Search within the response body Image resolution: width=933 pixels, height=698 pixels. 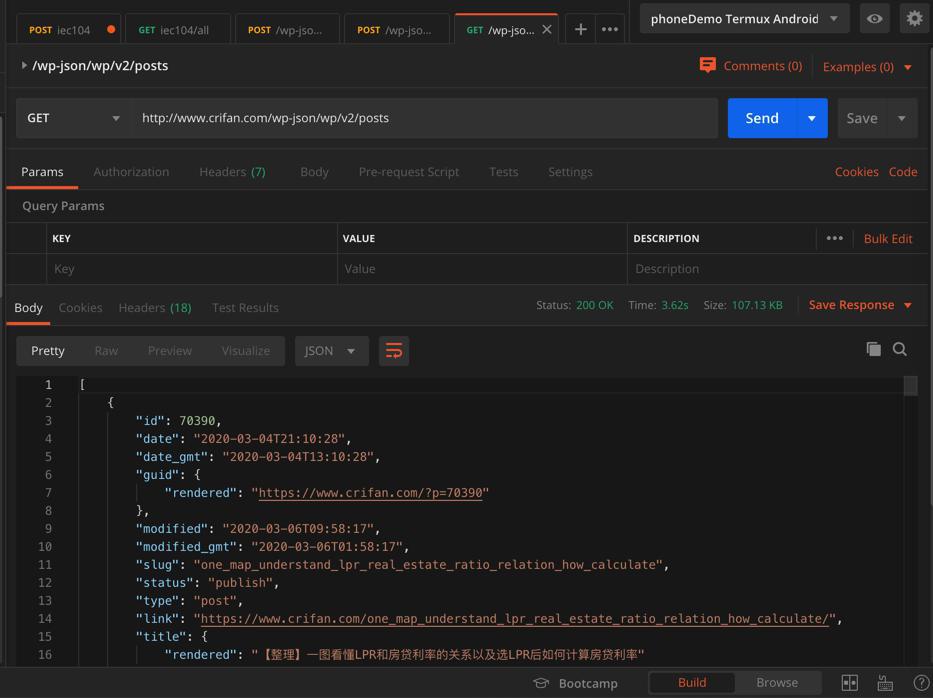[x=900, y=349]
